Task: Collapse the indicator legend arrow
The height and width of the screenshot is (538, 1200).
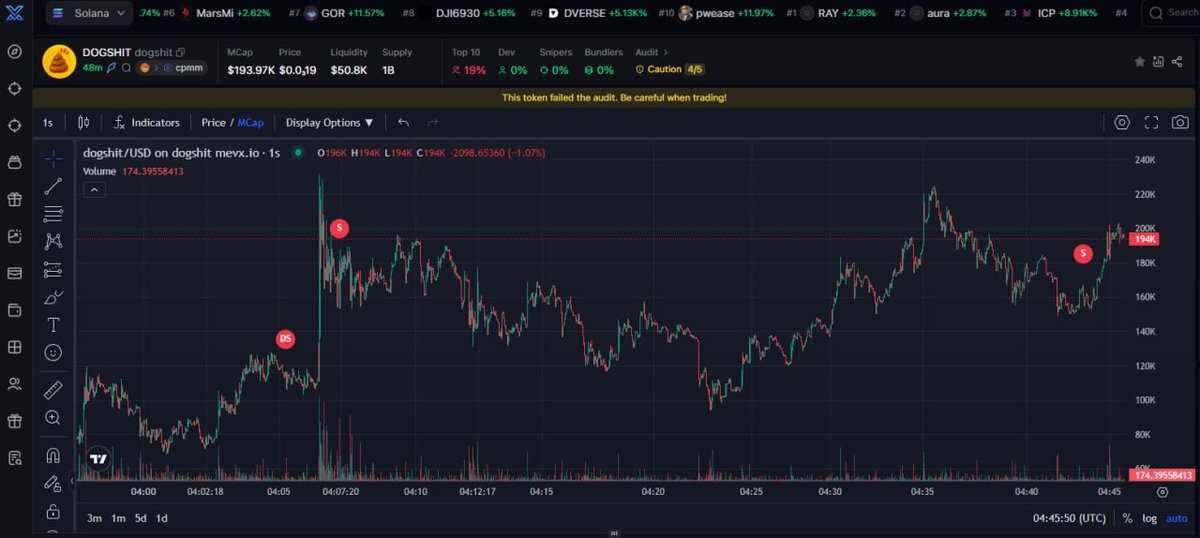Action: pos(93,189)
